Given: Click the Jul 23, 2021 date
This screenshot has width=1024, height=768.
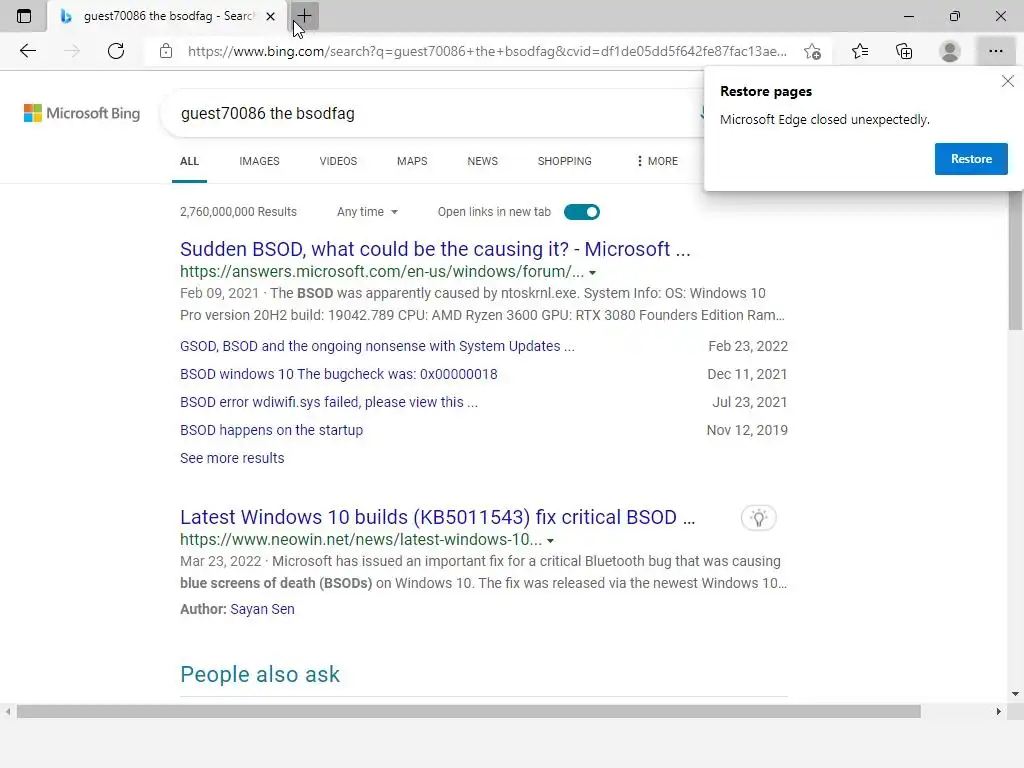Looking at the screenshot, I should (750, 402).
